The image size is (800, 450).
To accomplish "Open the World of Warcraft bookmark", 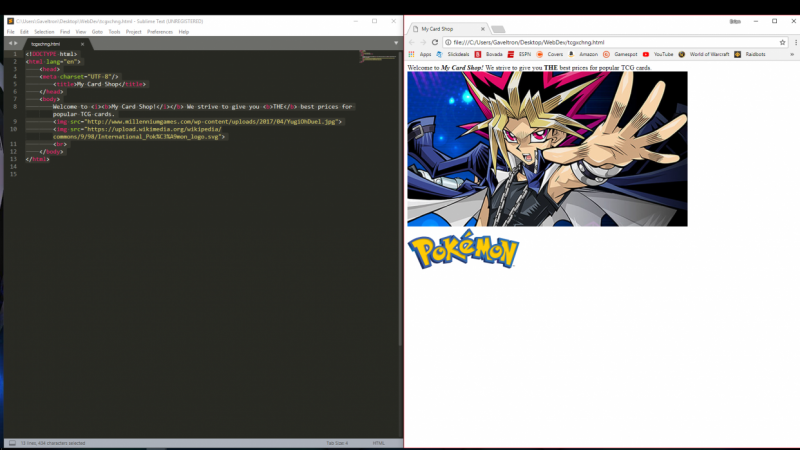I will (704, 54).
